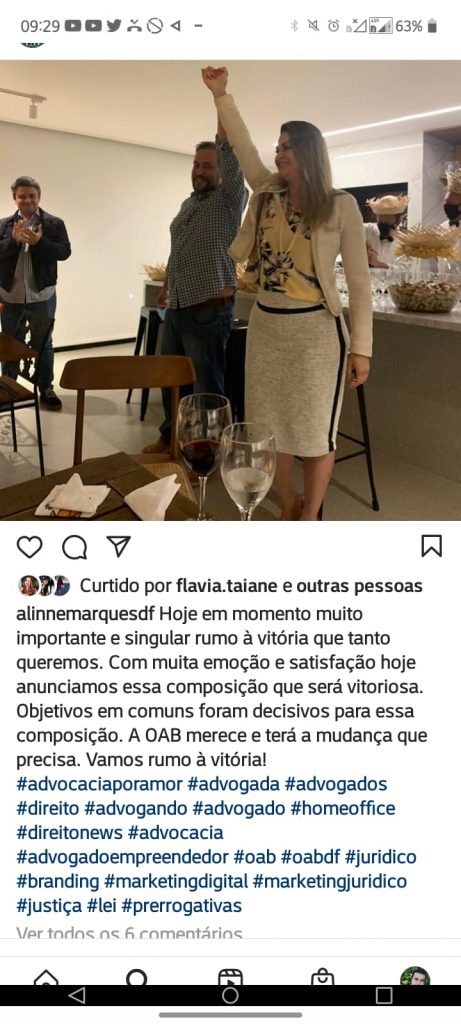461x1024 pixels.
Task: Open Search magnifier in bottom bar
Action: (136, 977)
